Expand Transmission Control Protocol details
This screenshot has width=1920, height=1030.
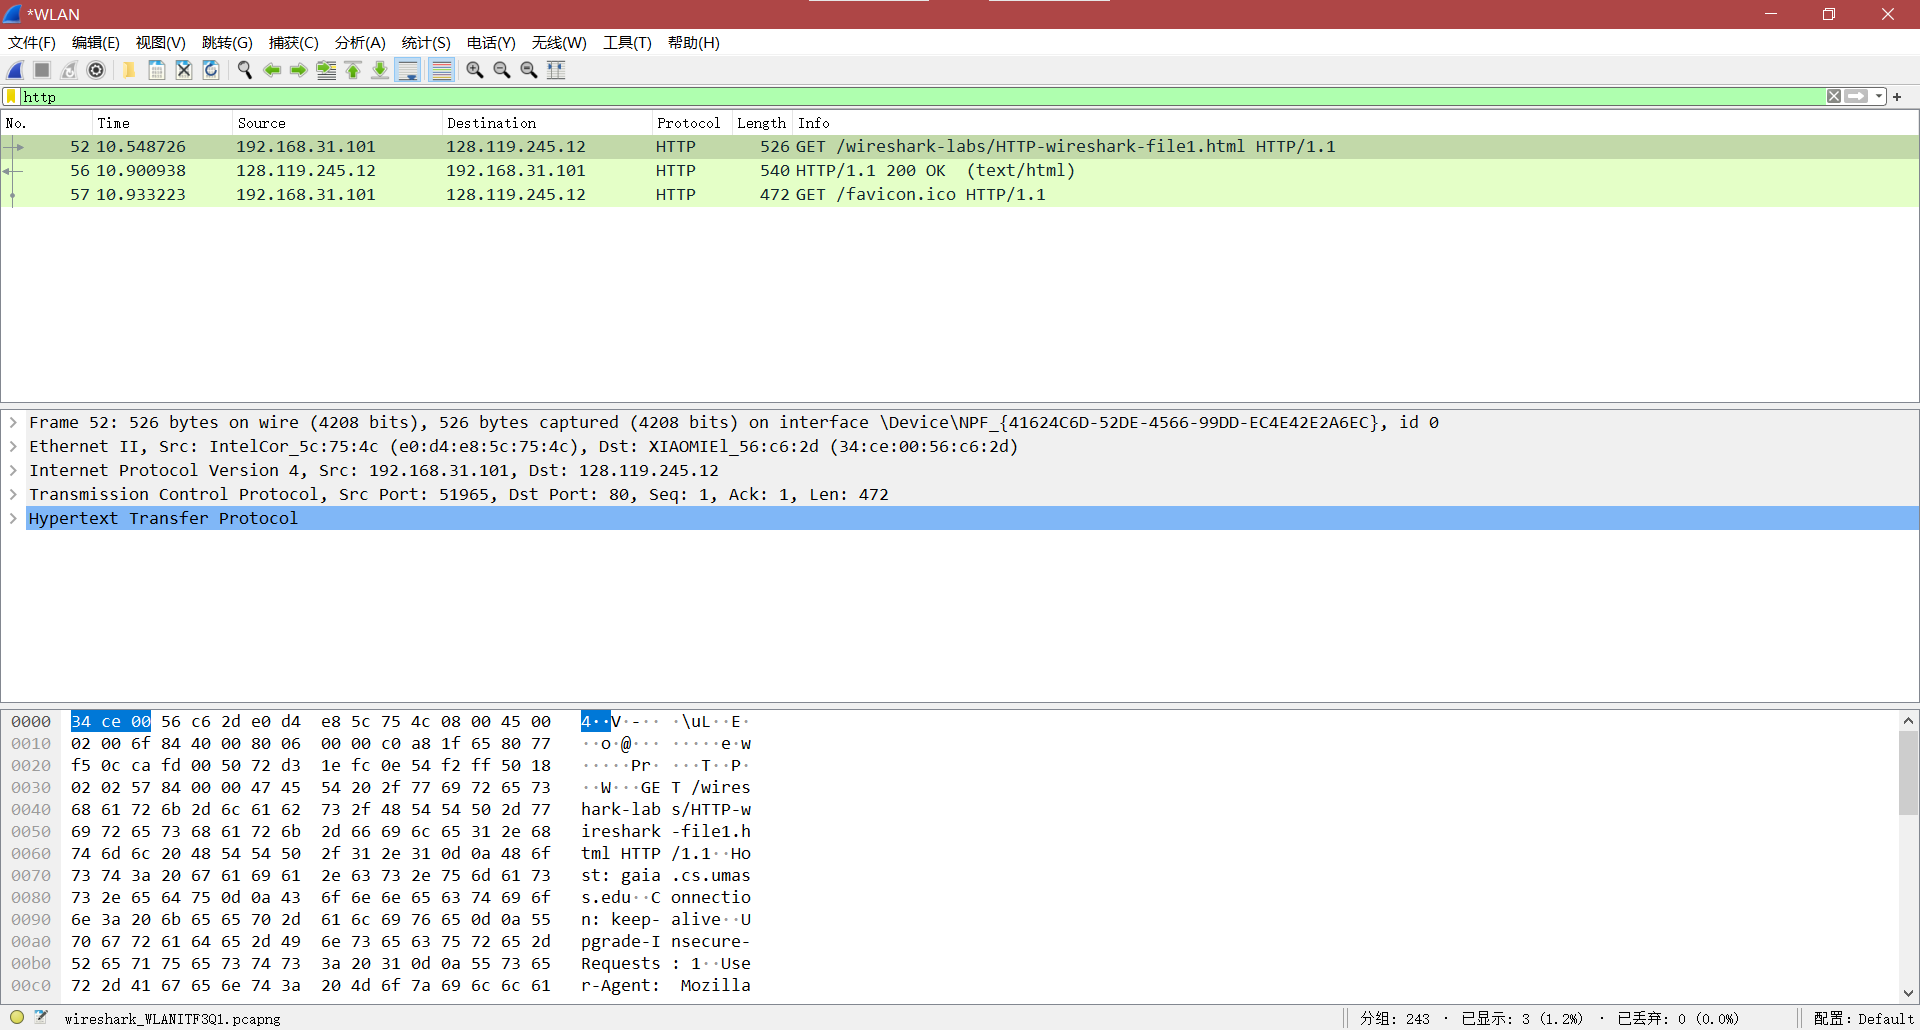pyautogui.click(x=13, y=495)
